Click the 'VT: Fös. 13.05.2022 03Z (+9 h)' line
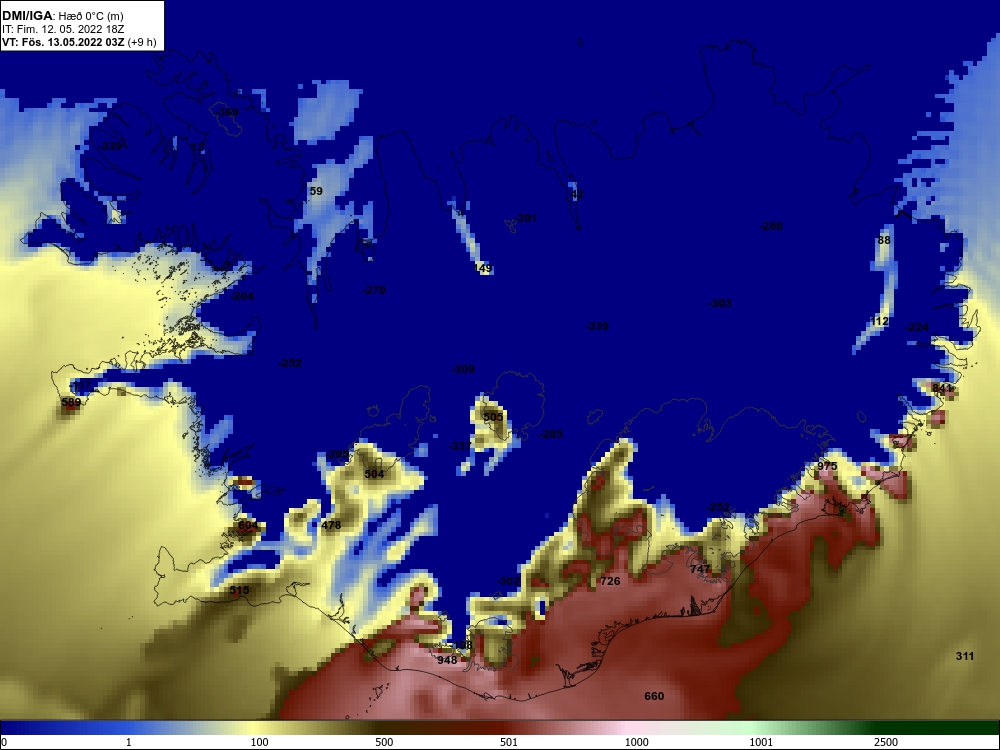Screen dimensions: 1000x750 point(79,43)
